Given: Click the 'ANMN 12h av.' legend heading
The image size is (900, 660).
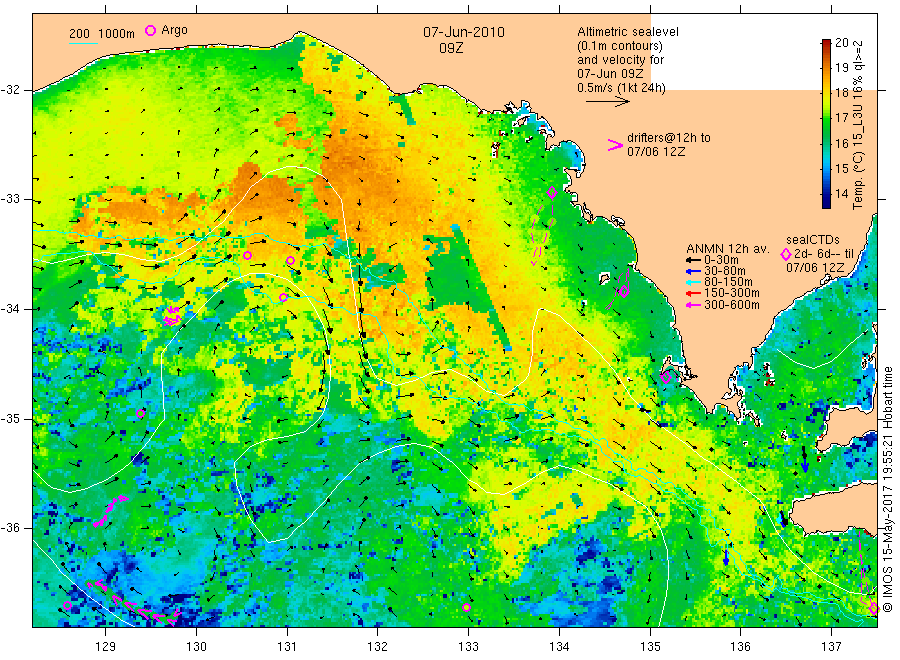Looking at the screenshot, I should click(x=728, y=249).
